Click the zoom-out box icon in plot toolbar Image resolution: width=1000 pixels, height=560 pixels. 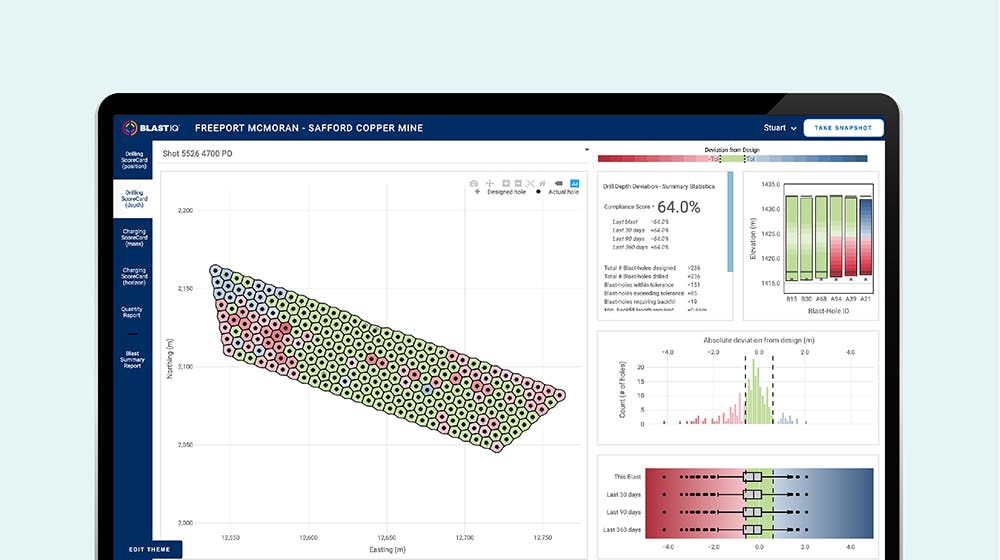[518, 184]
